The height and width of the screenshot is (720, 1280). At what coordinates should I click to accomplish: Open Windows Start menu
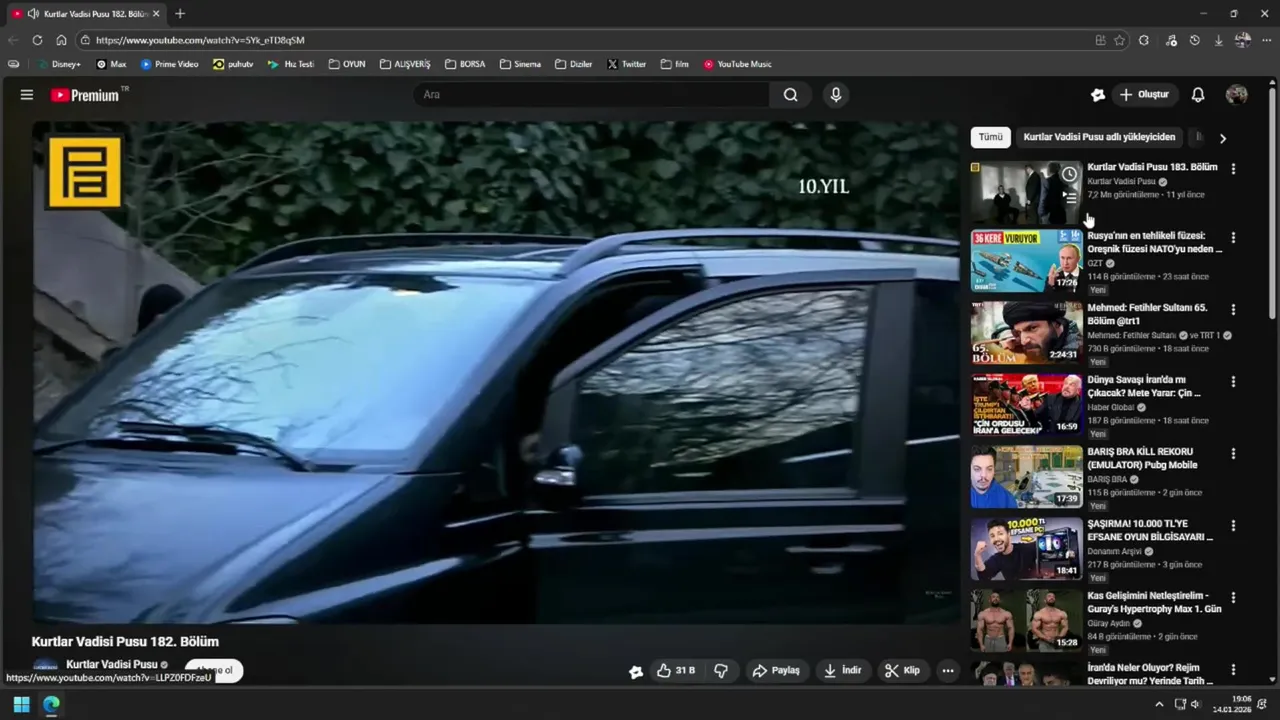(21, 705)
